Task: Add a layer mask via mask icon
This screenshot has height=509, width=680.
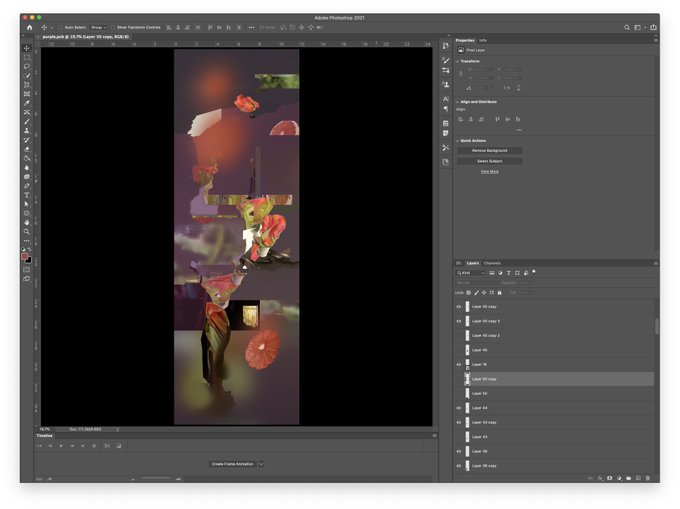Action: point(609,478)
